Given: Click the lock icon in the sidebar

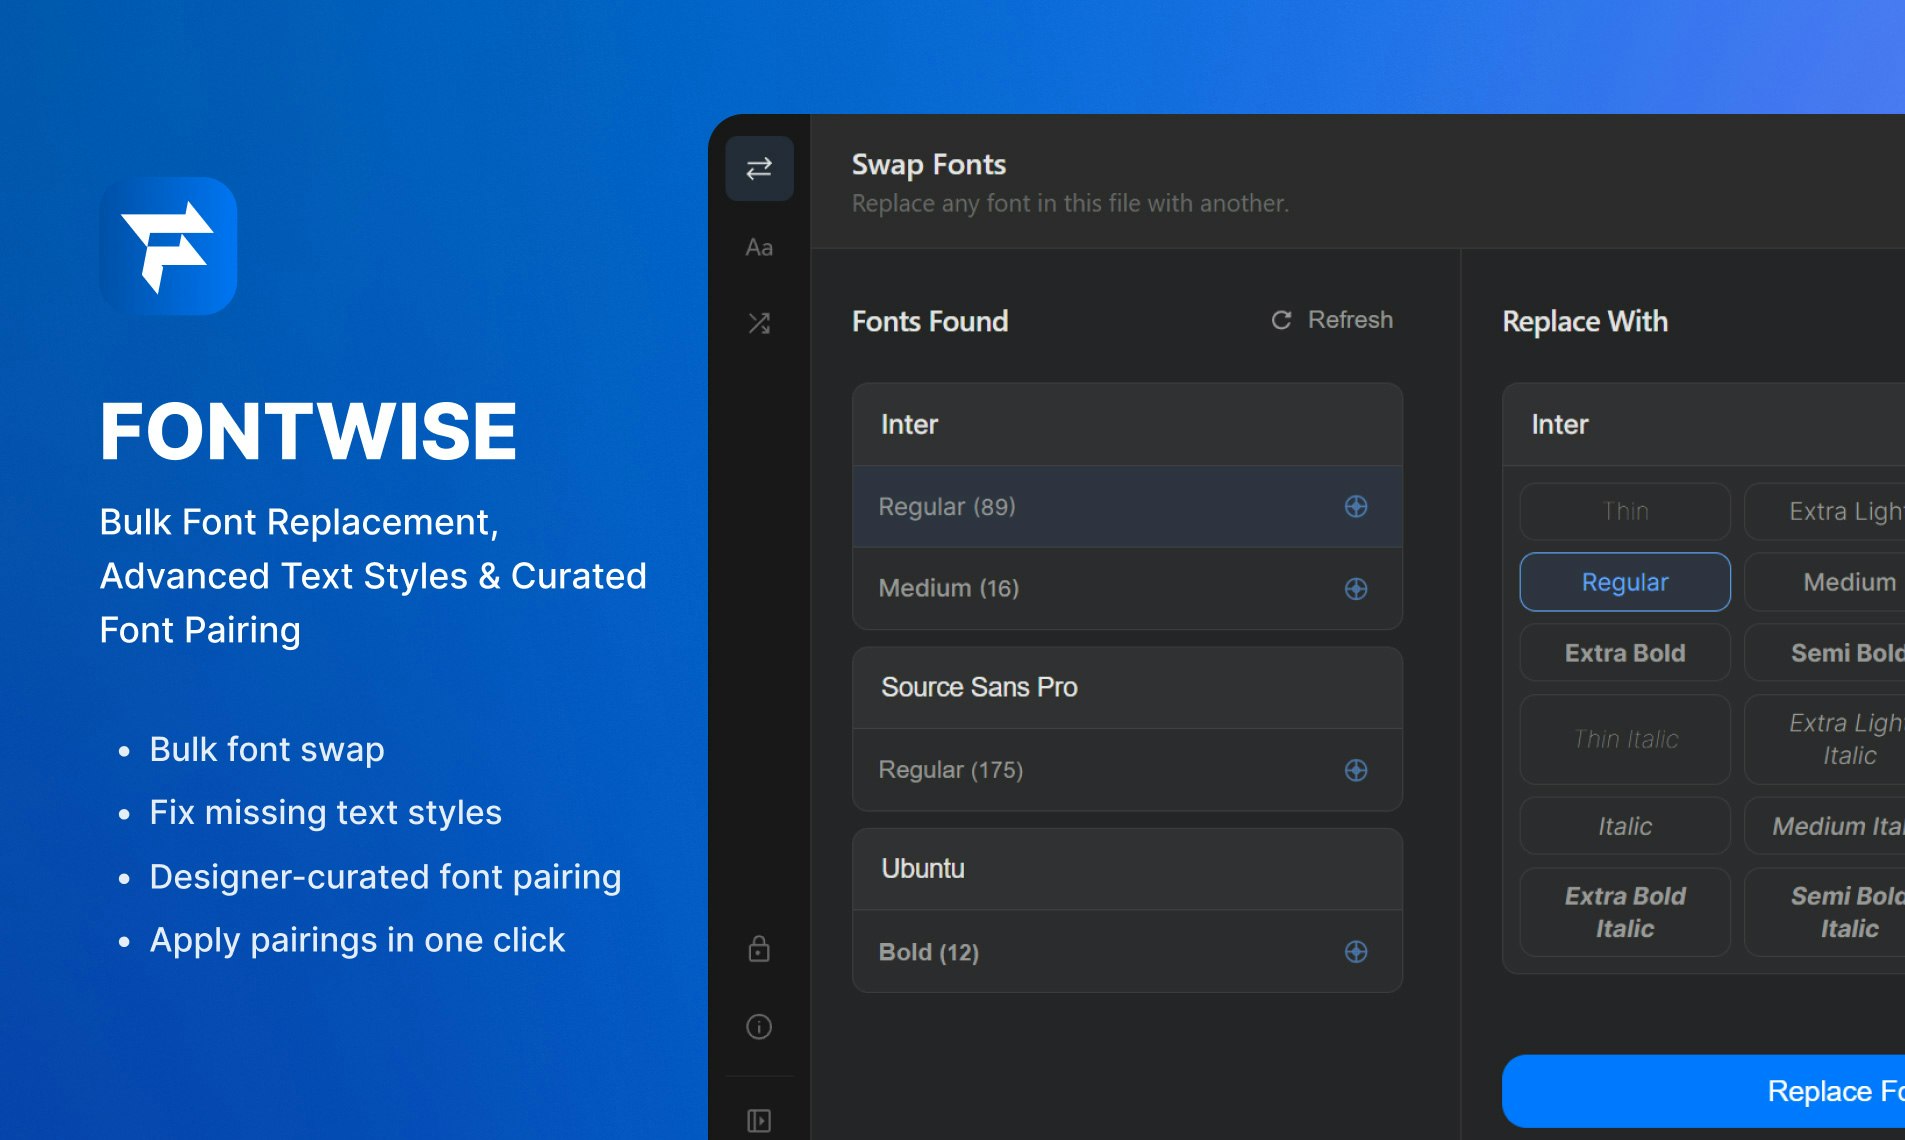Looking at the screenshot, I should (759, 949).
